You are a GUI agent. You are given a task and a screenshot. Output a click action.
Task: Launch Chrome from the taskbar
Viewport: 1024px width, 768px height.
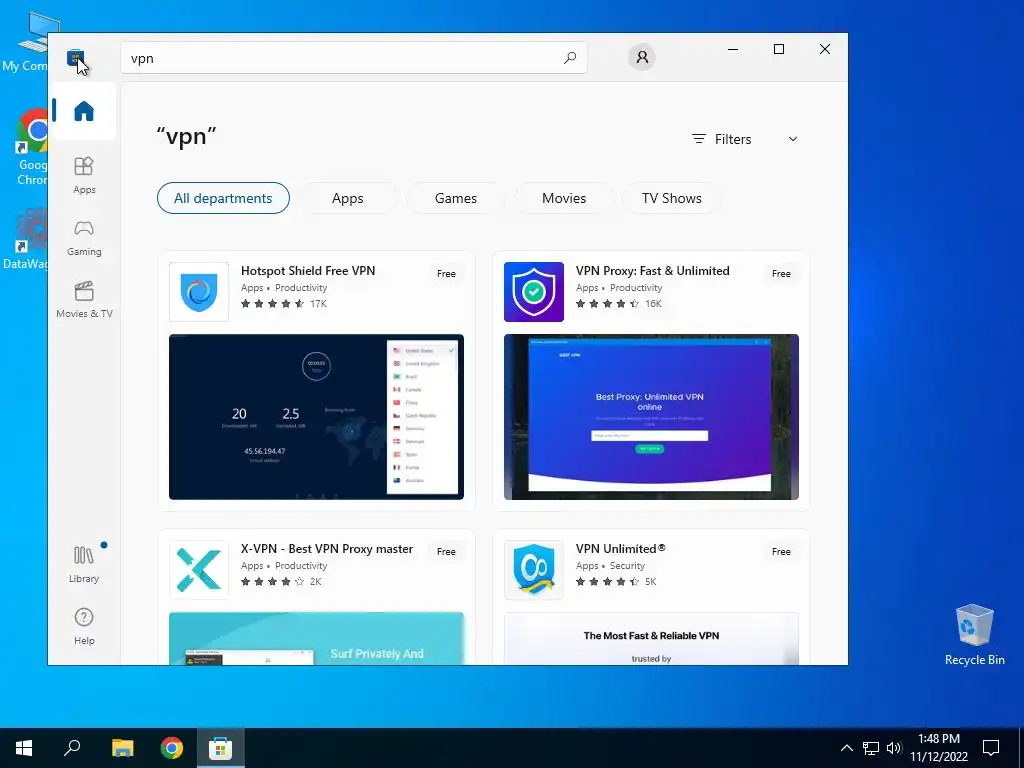pos(172,748)
